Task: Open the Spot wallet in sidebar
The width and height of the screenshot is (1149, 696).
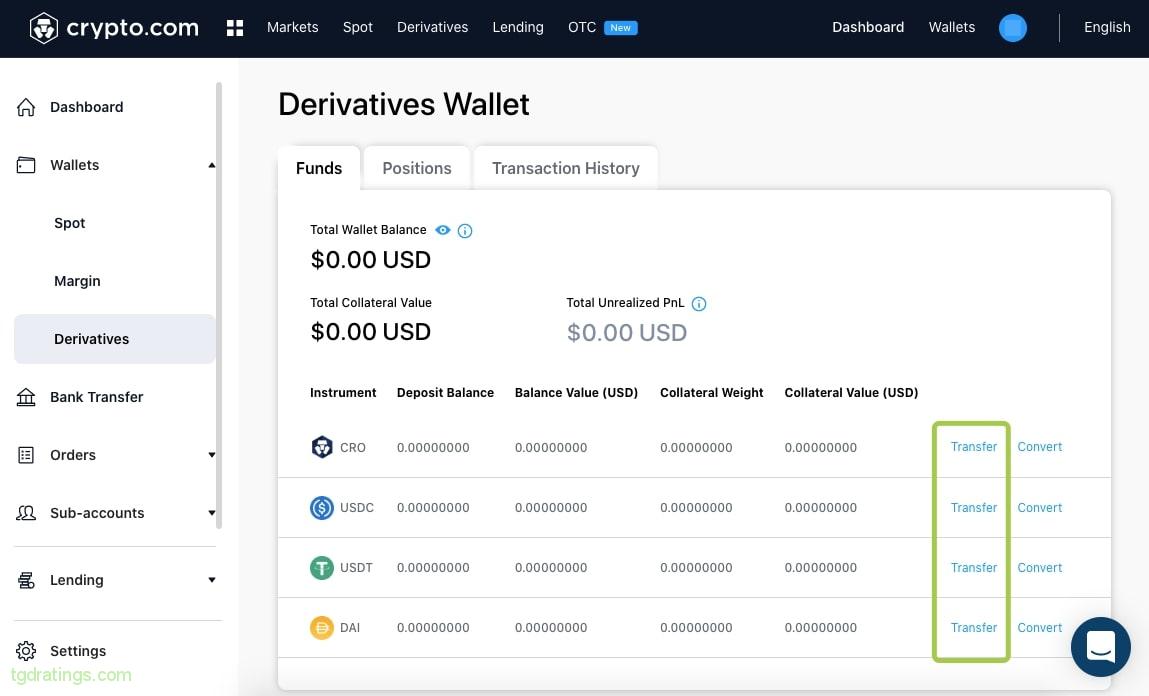Action: point(70,223)
